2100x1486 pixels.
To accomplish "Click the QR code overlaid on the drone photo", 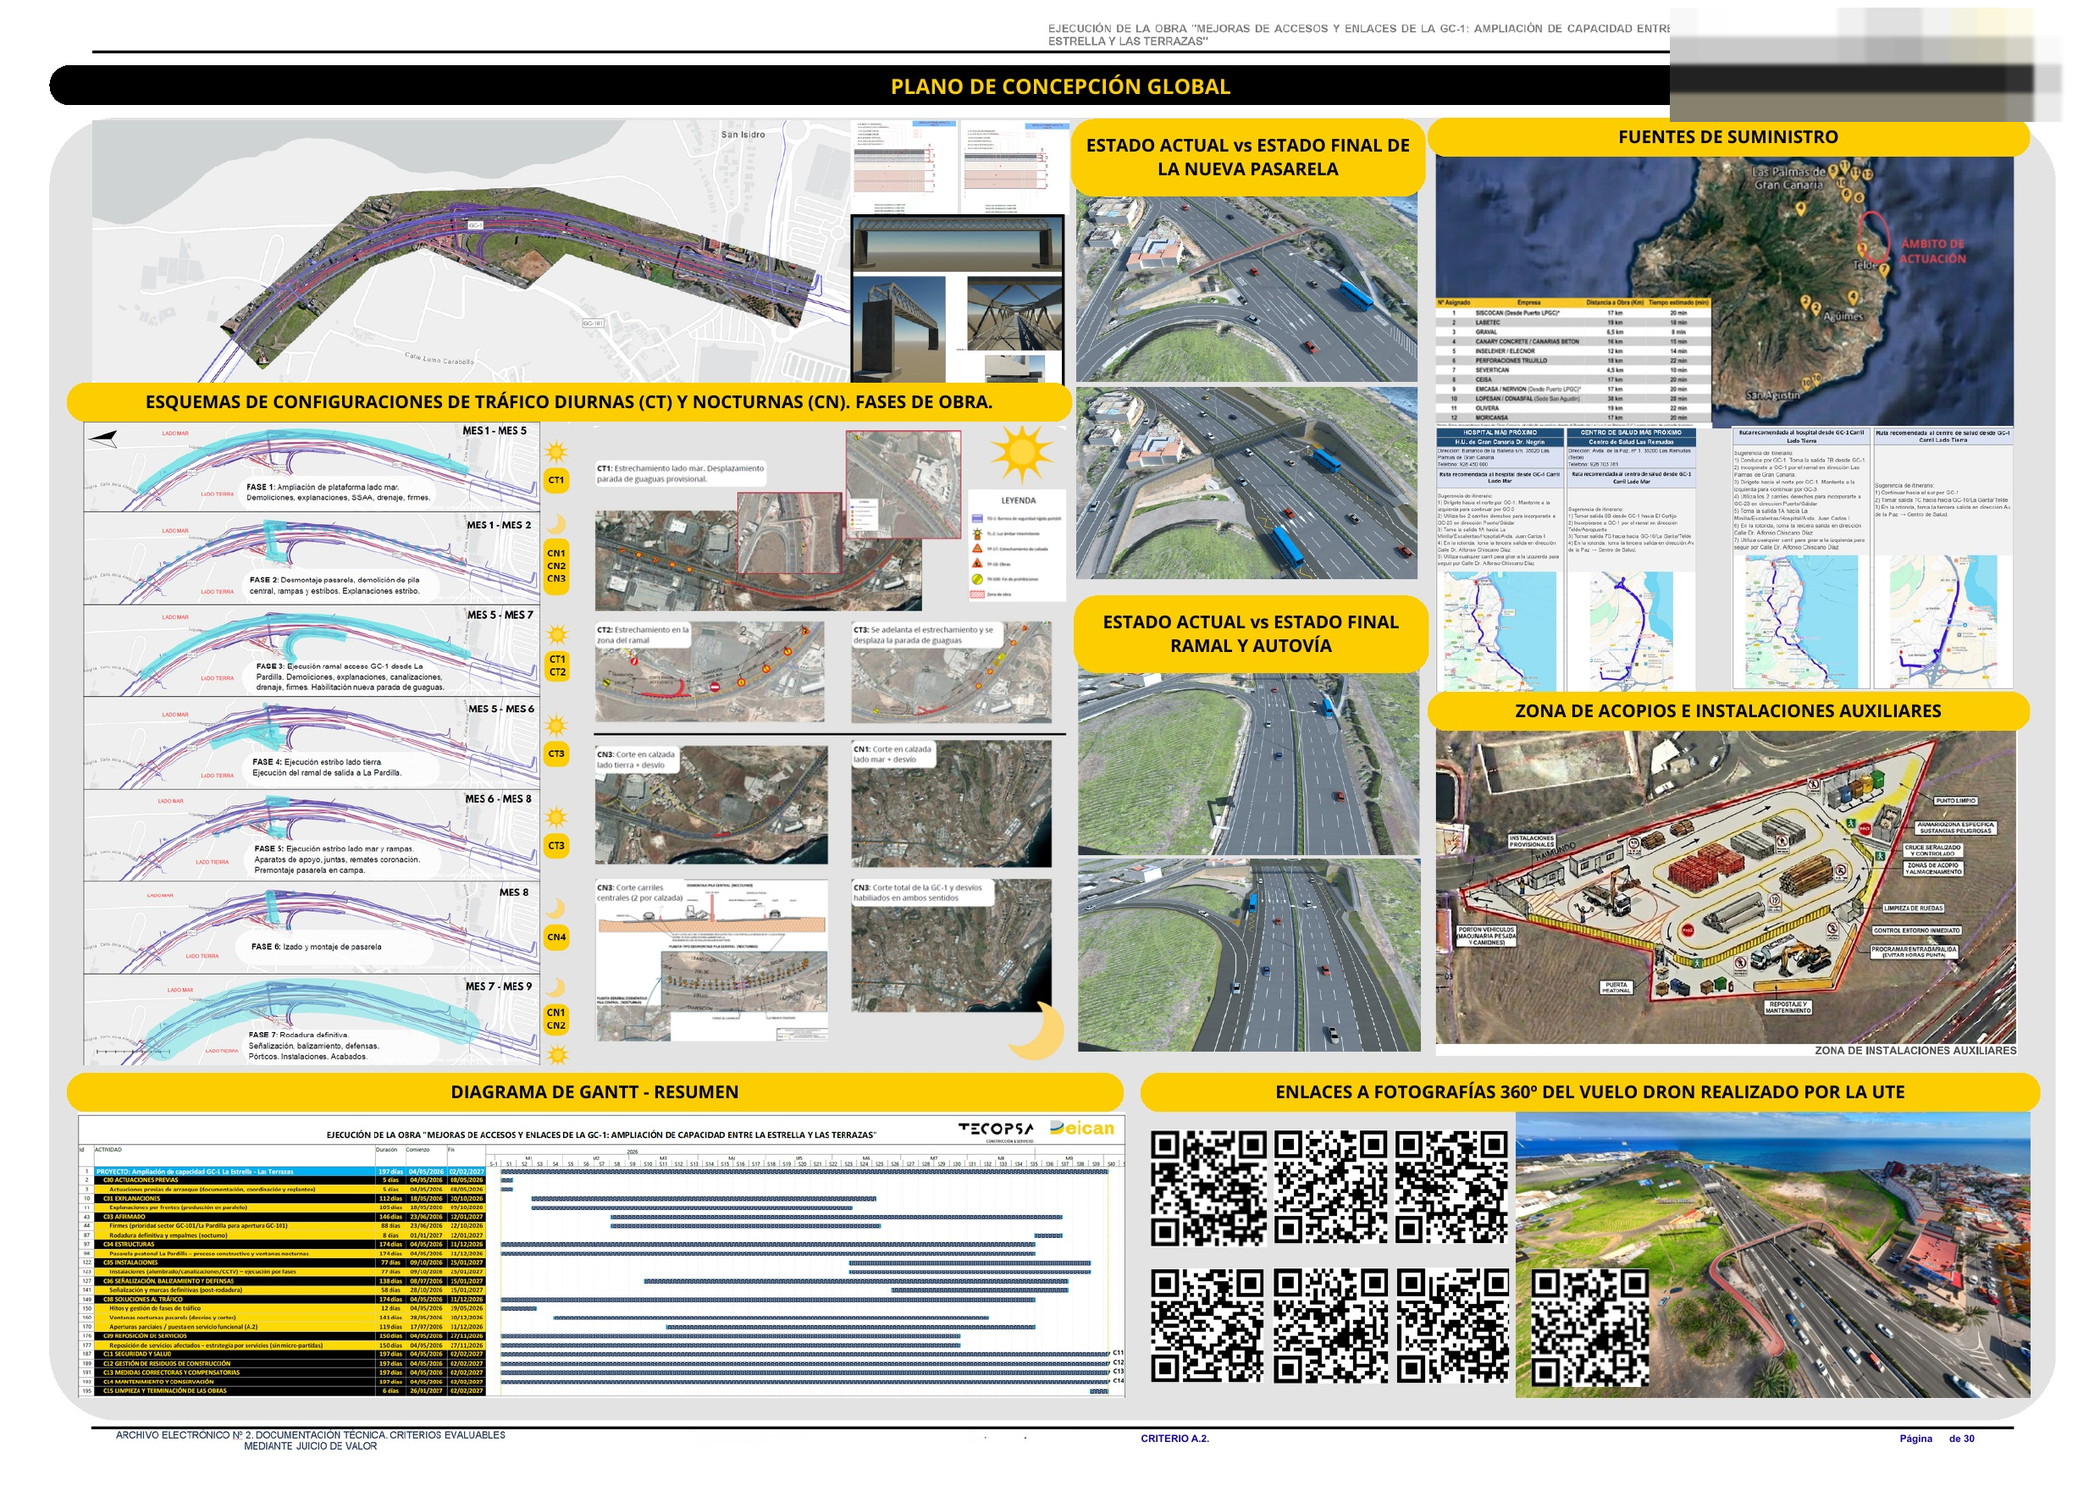I will 1590,1328.
